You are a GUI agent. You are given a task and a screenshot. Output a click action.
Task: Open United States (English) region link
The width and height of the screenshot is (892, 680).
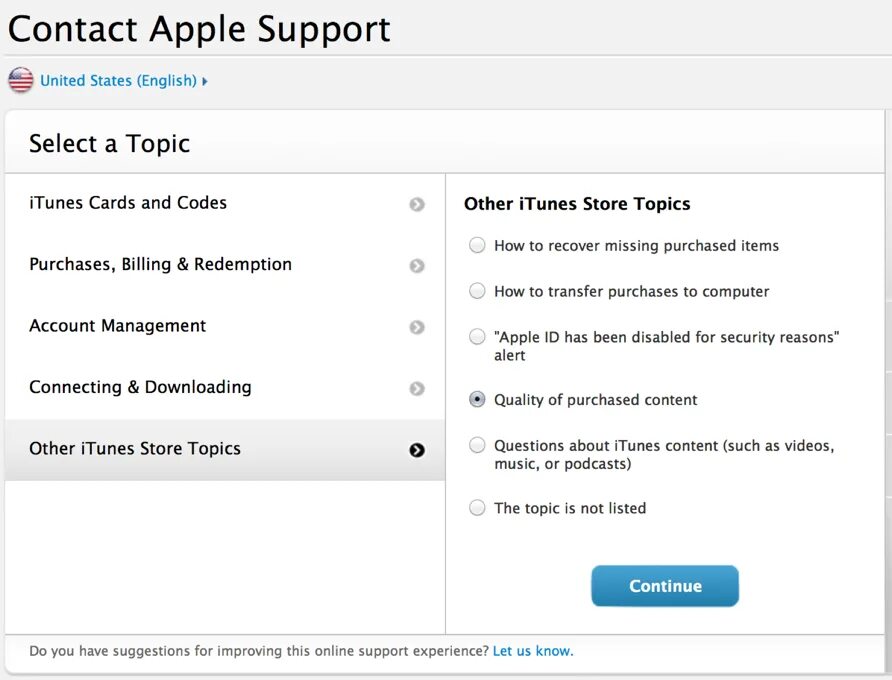tap(118, 81)
